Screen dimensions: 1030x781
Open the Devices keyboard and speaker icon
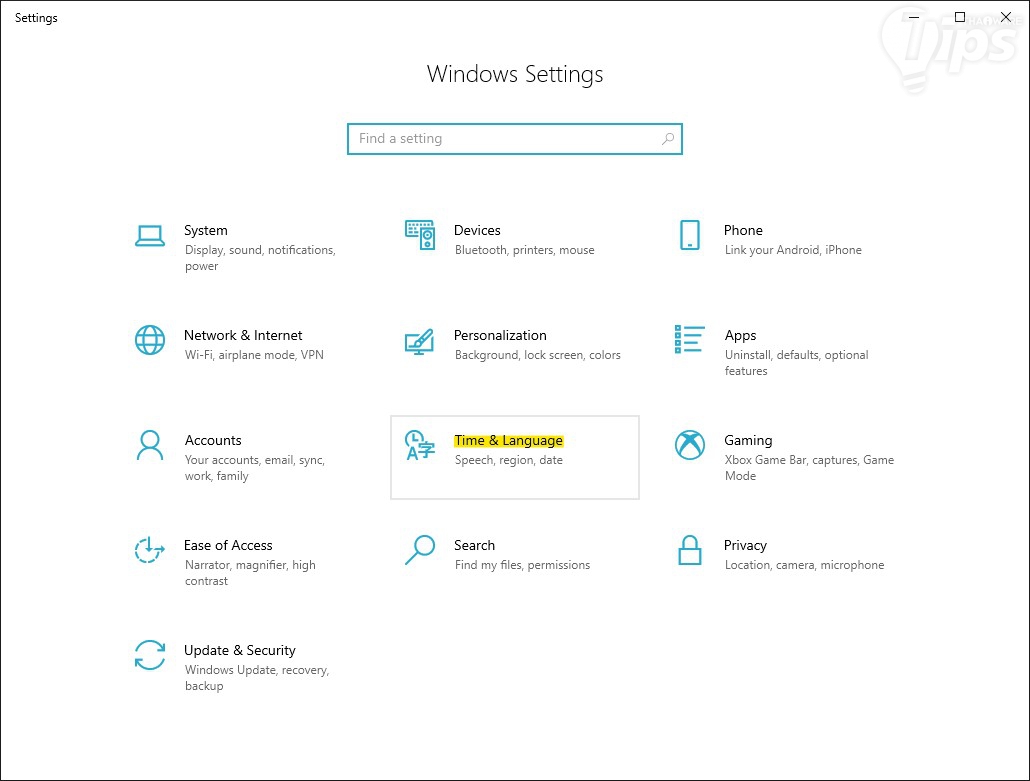pos(420,235)
